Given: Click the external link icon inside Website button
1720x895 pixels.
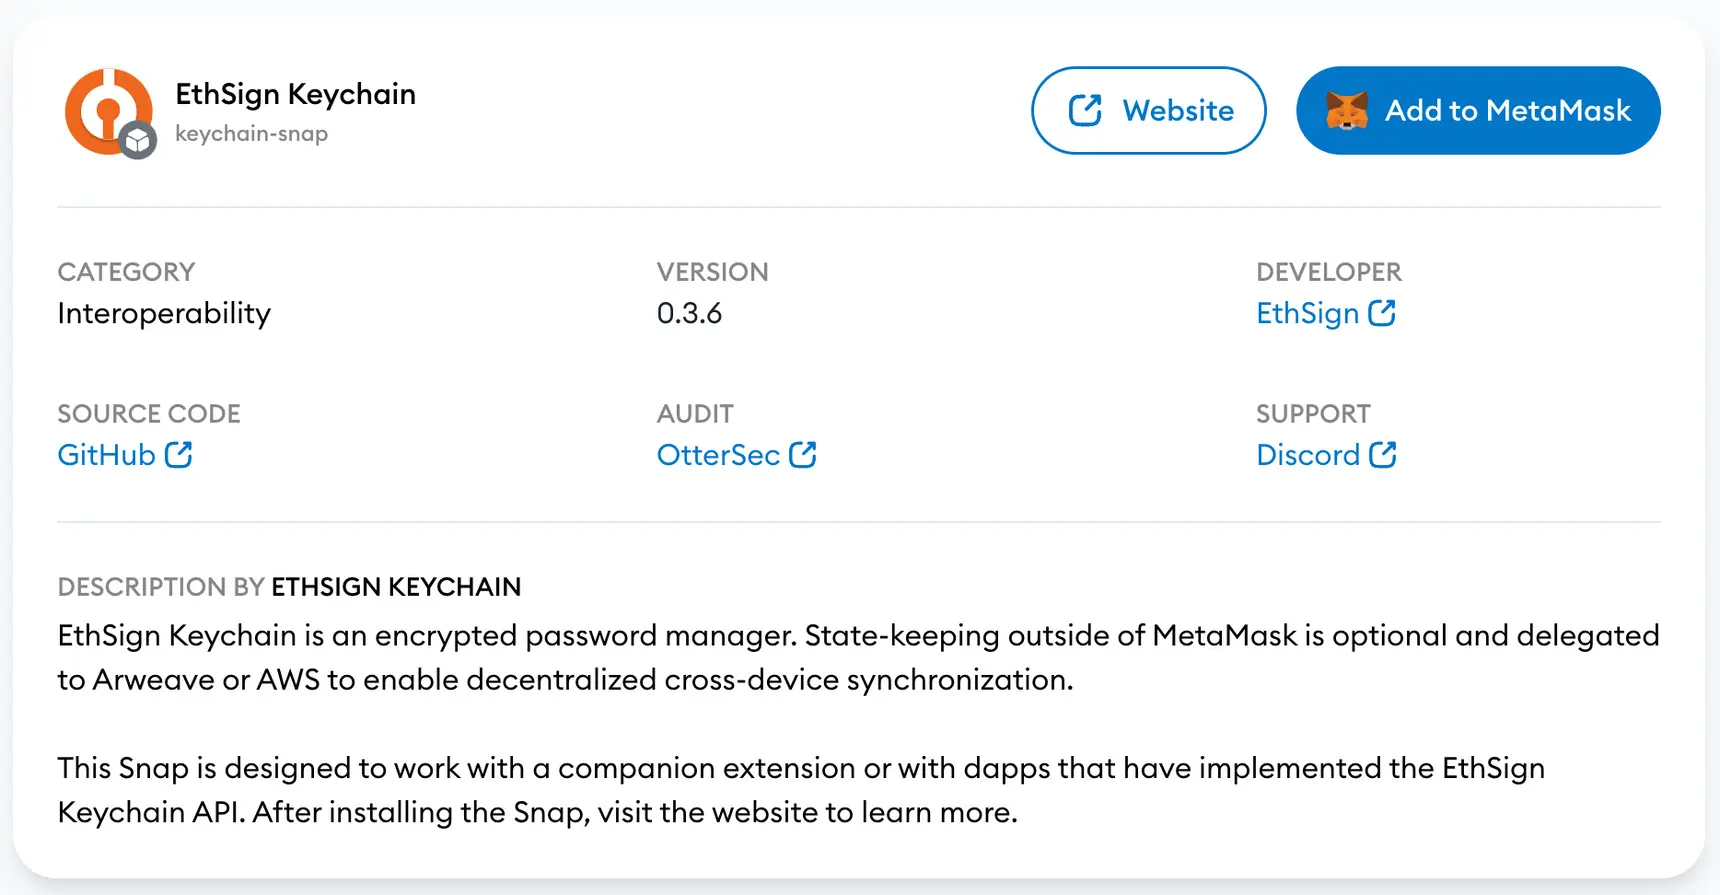Looking at the screenshot, I should (x=1085, y=109).
